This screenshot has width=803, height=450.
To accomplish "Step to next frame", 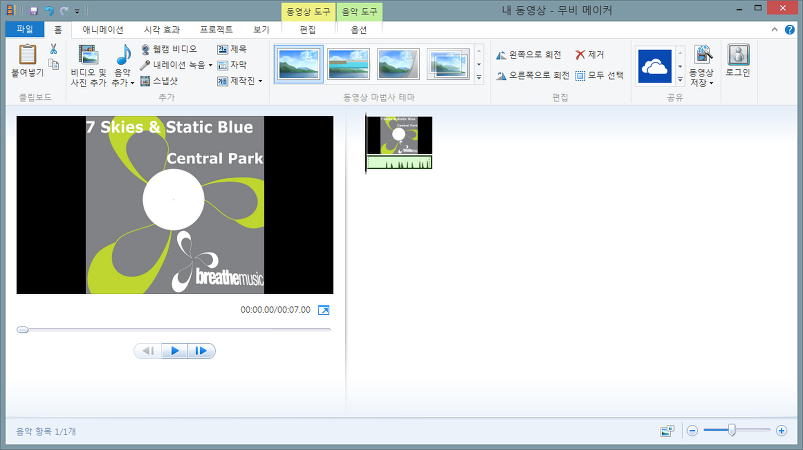I will [x=201, y=351].
